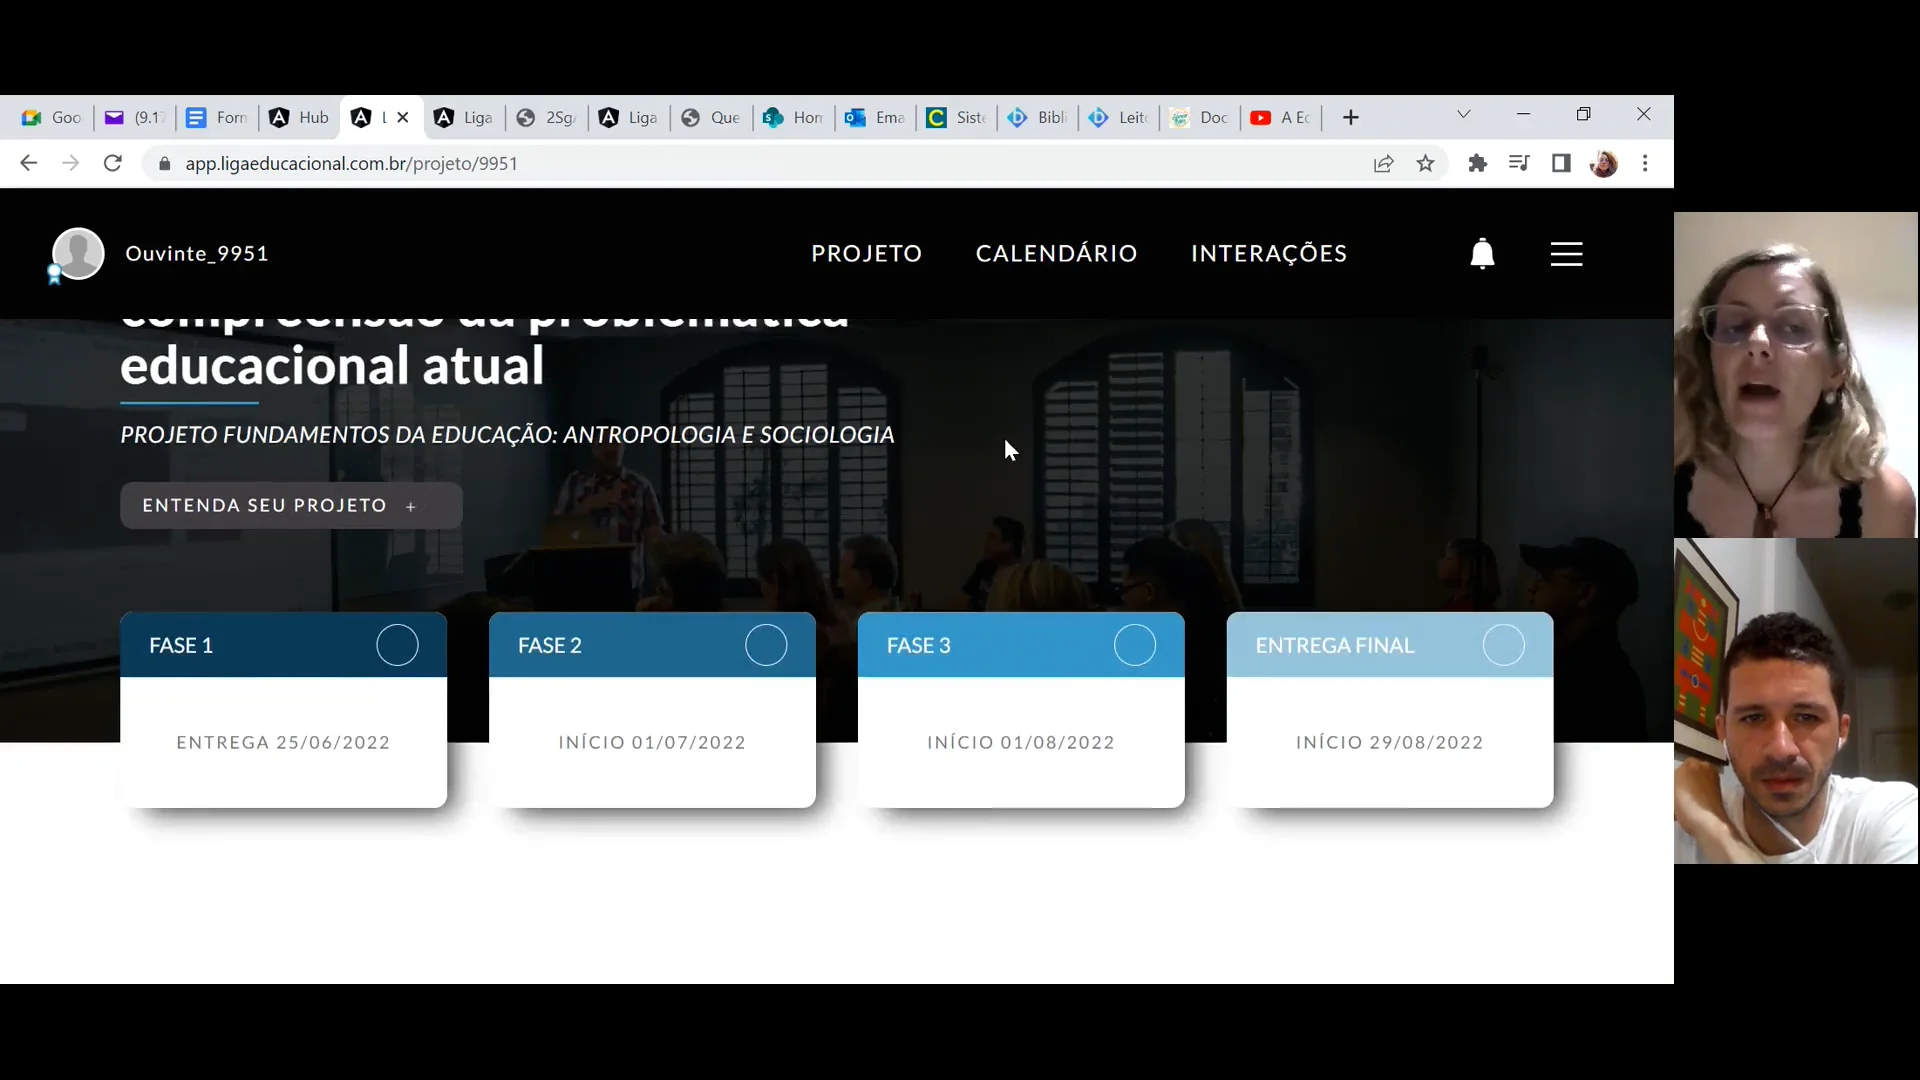
Task: Select the FASE 2 circle indicator
Action: (765, 646)
